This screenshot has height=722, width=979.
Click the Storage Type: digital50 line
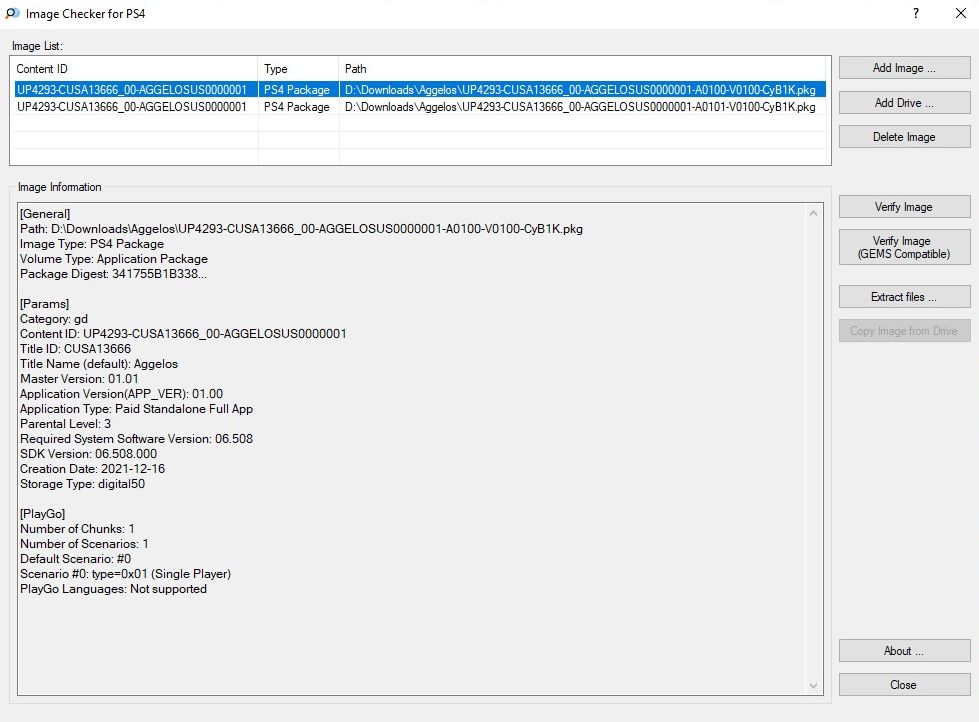(82, 483)
